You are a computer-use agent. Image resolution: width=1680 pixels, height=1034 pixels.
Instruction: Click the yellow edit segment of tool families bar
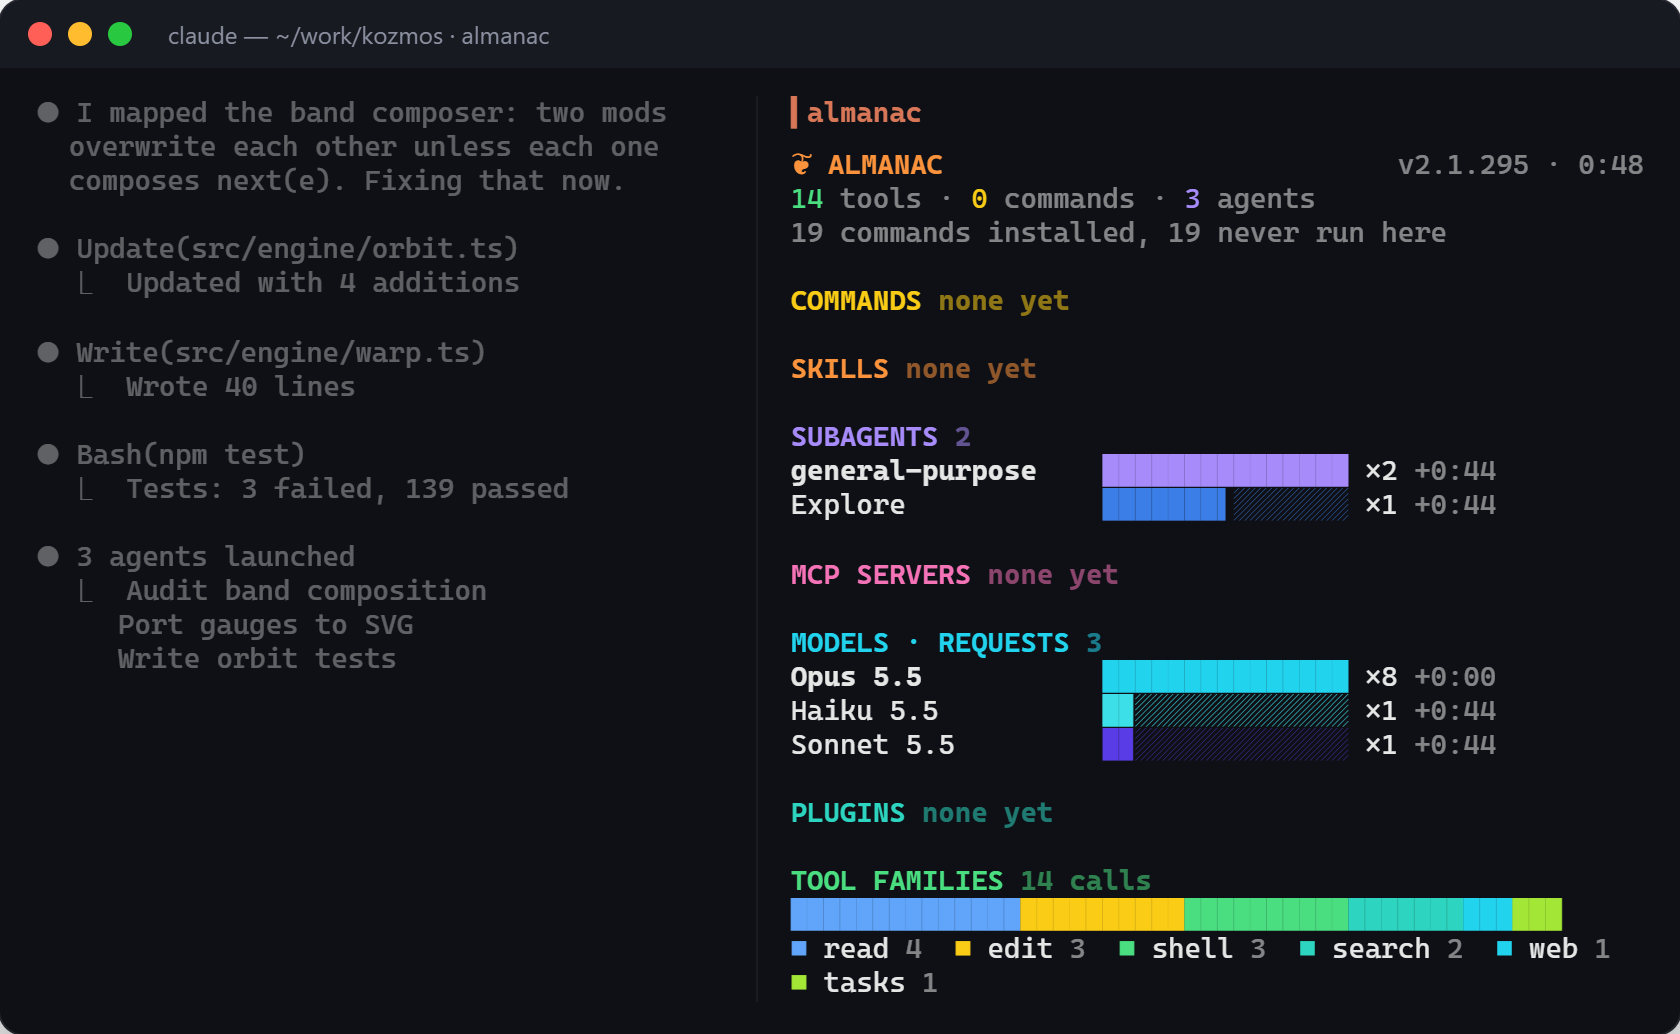click(x=1102, y=914)
